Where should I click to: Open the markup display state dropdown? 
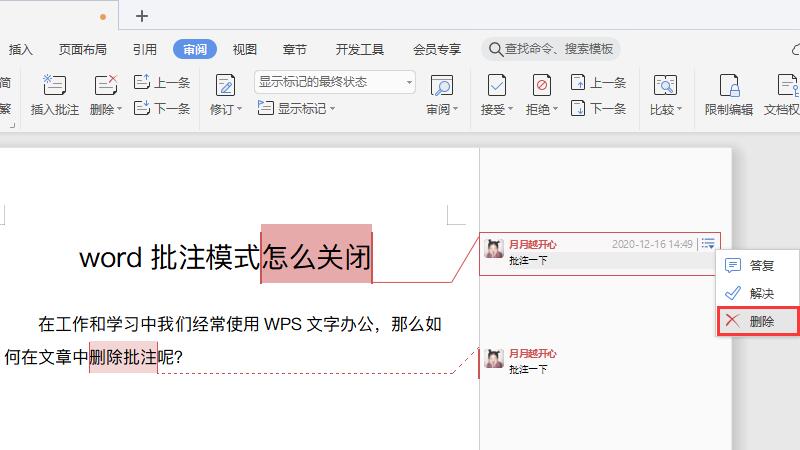335,82
